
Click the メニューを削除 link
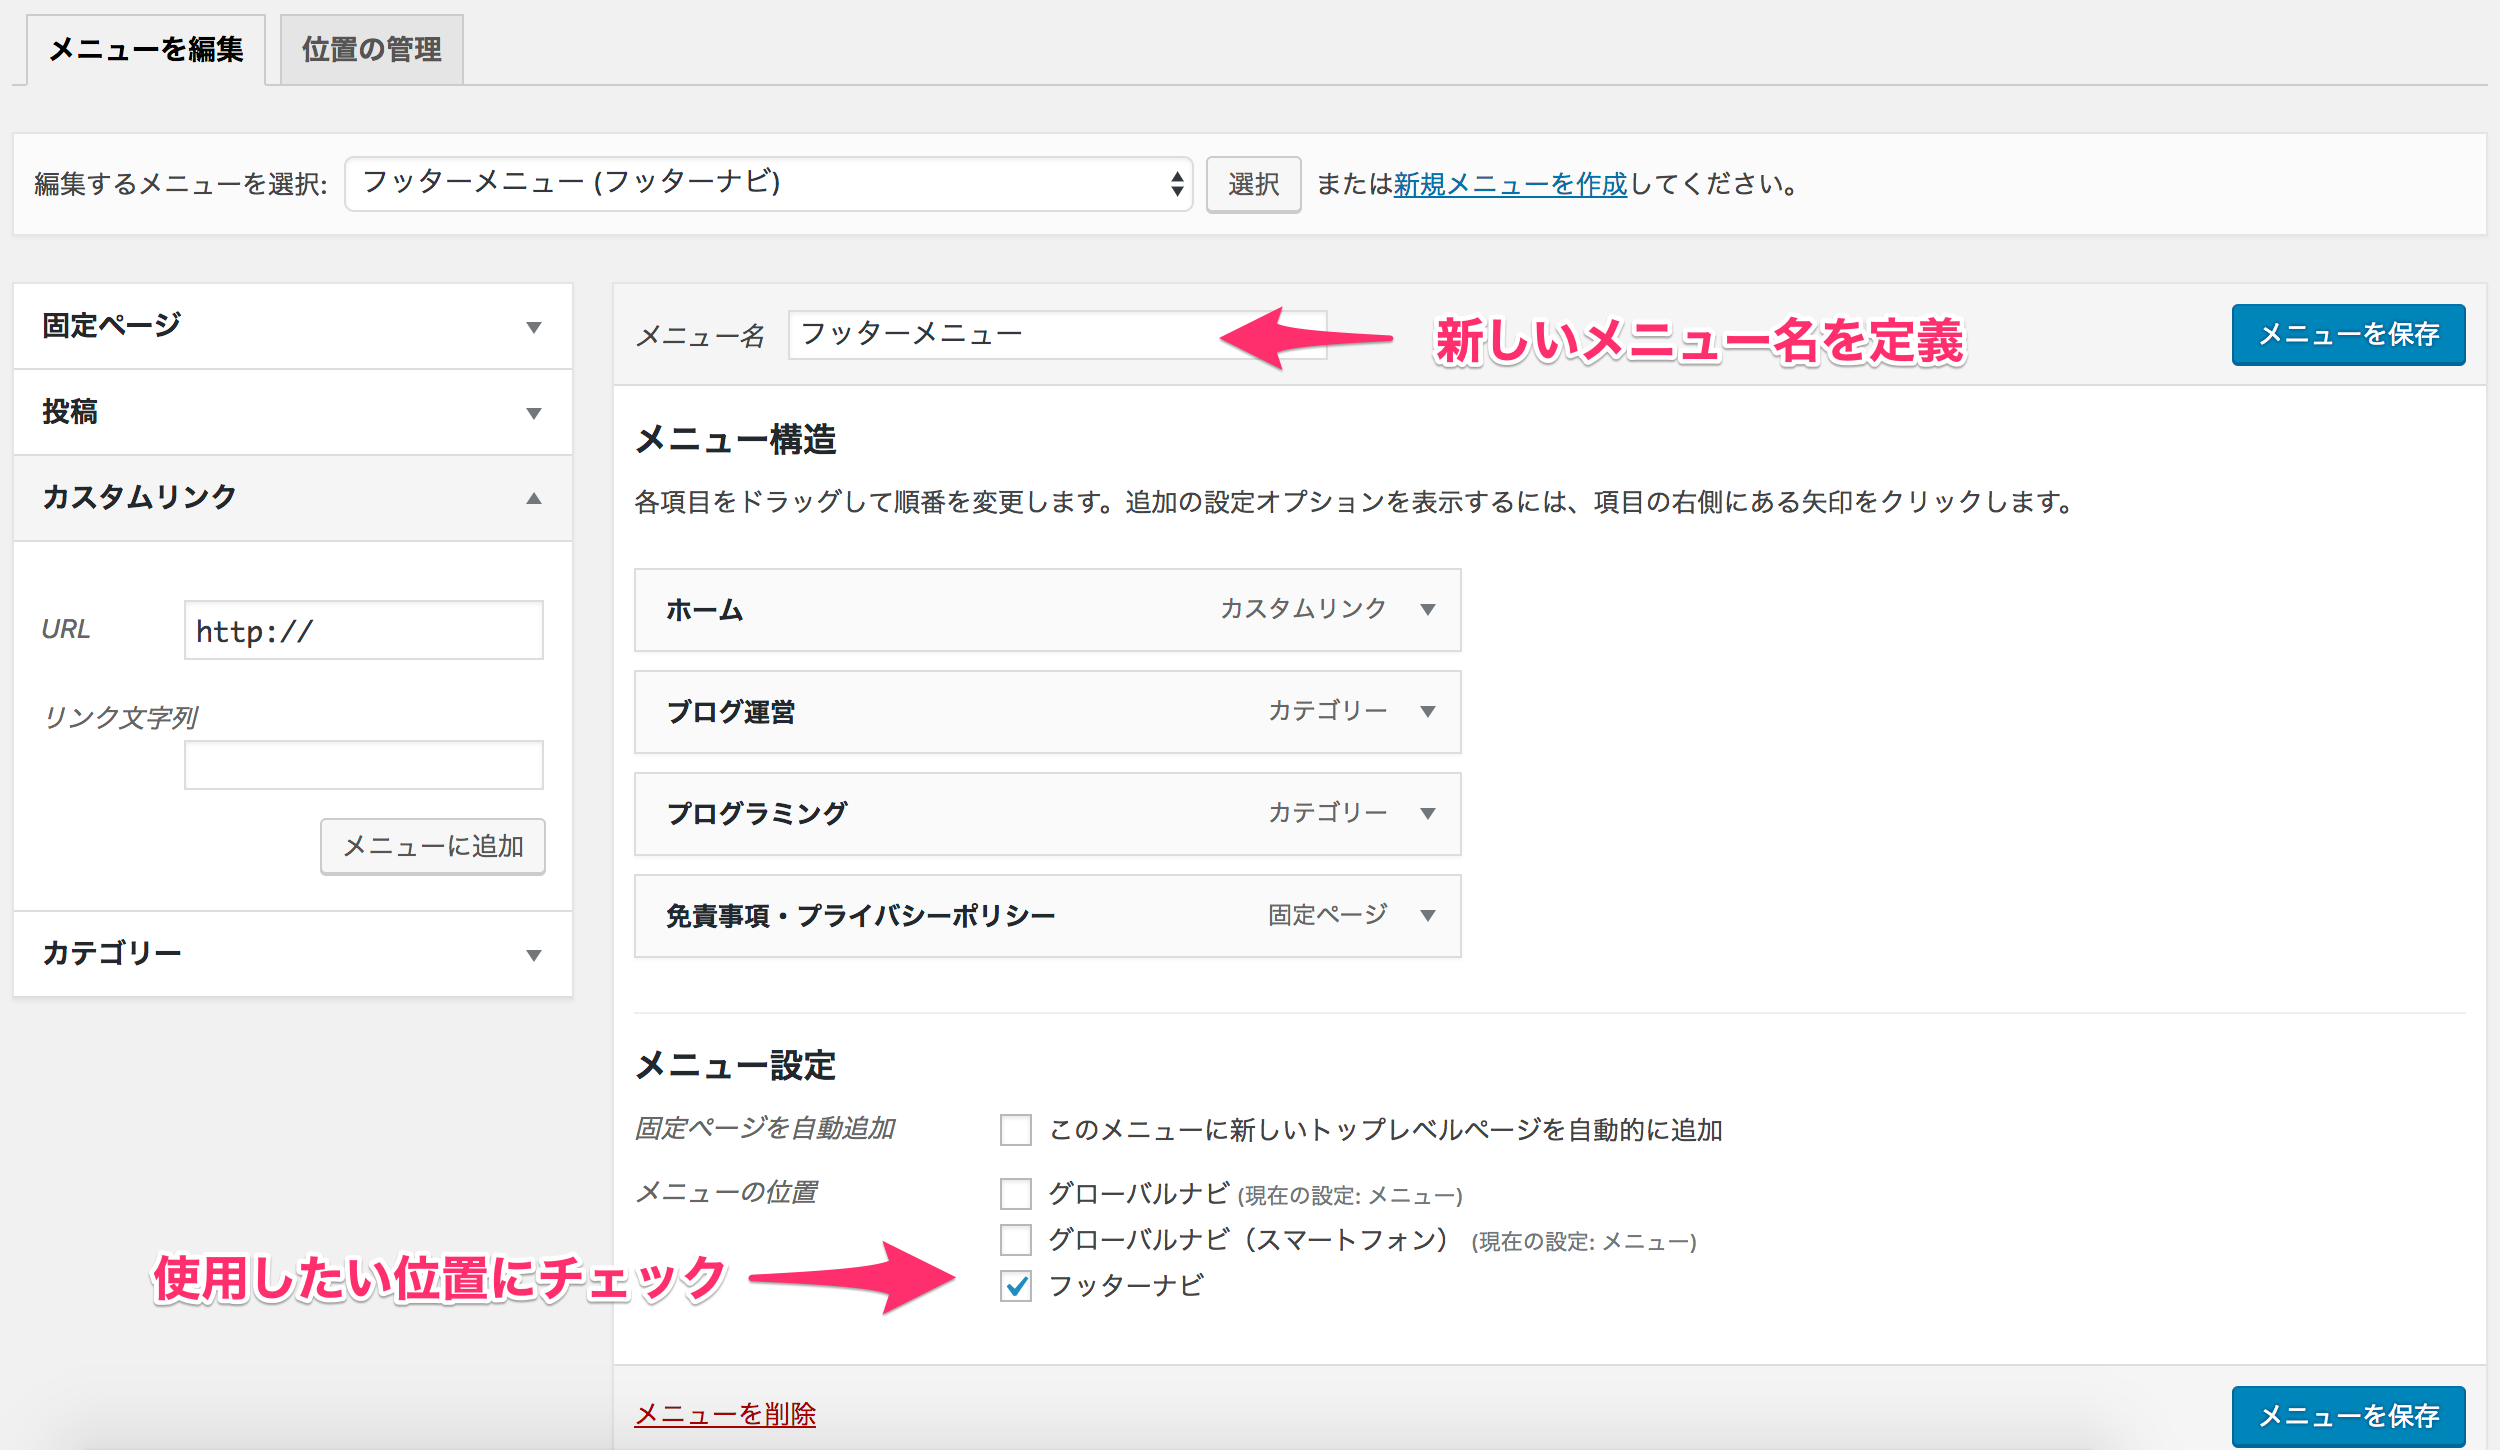click(725, 1413)
